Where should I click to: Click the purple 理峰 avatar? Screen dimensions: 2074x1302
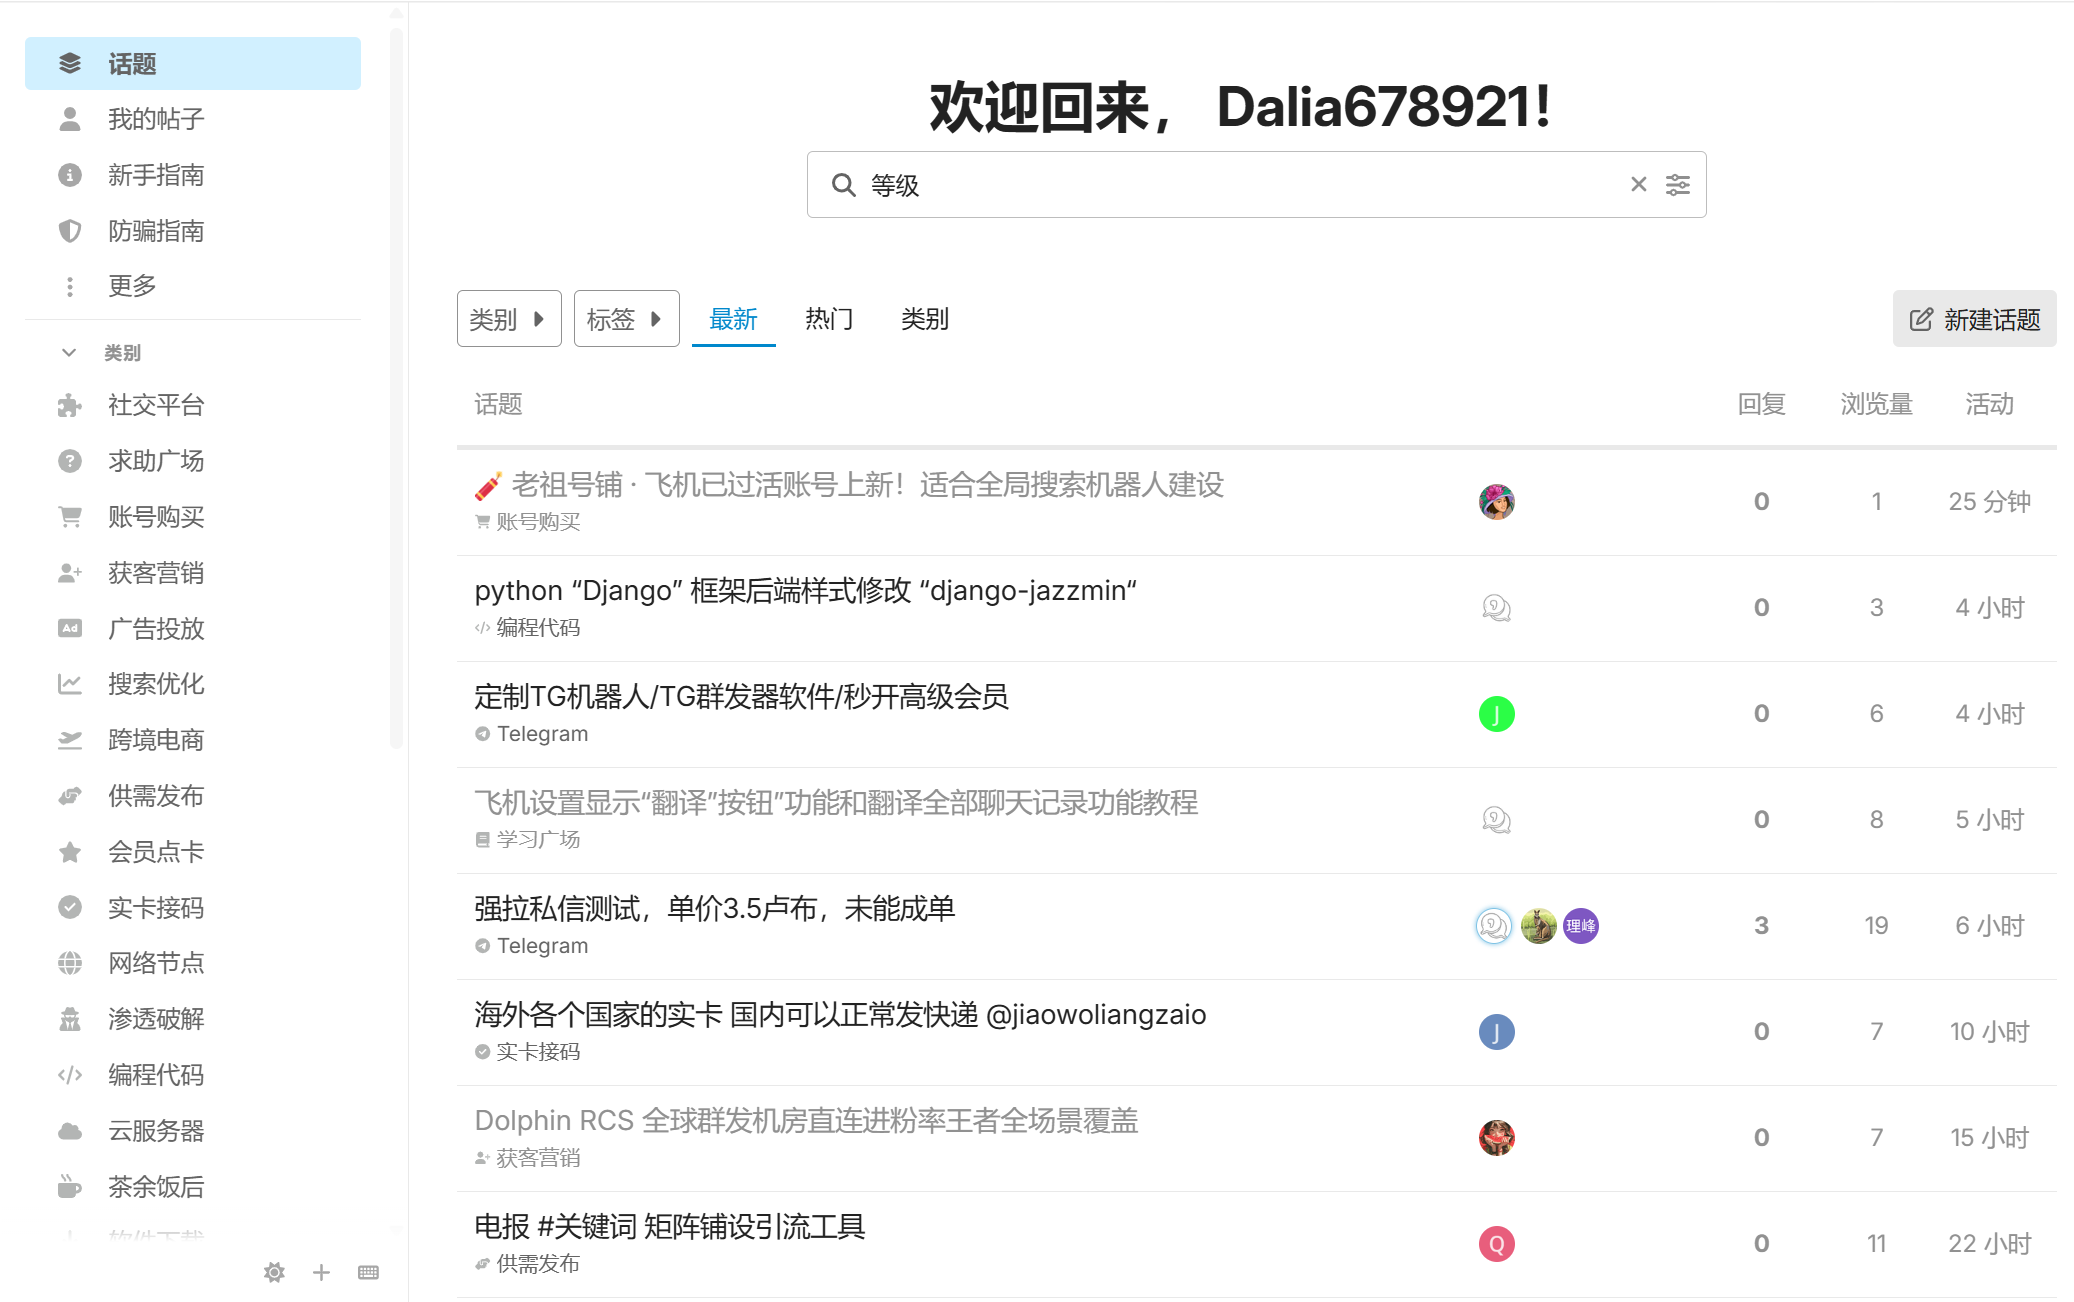click(1580, 926)
